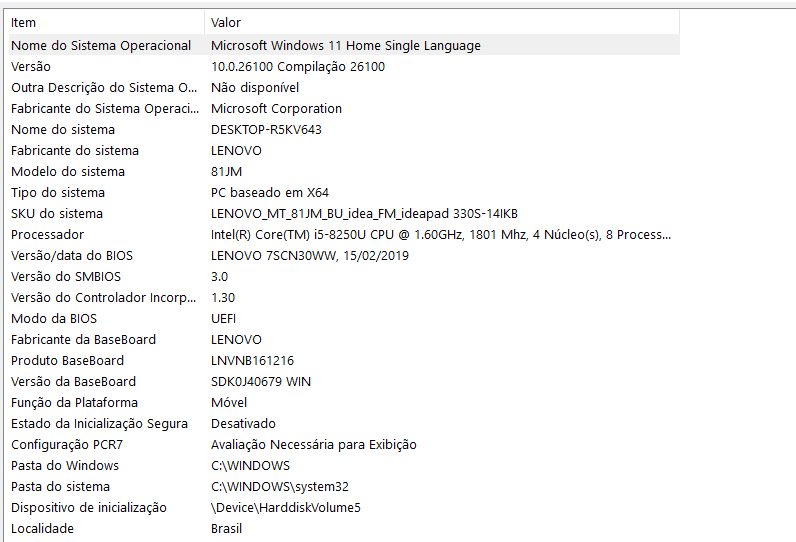
Task: Select the 'Modo da BIOS' row
Action: click(344, 319)
